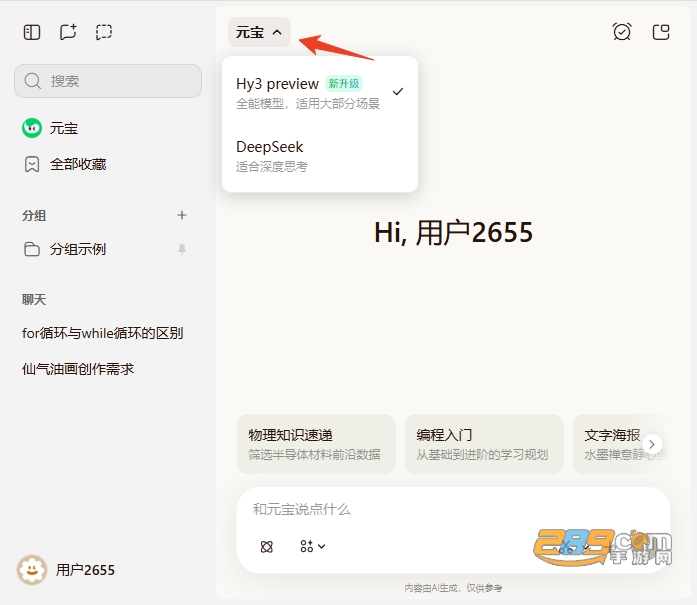
Task: Click the 新升级 badge
Action: pyautogui.click(x=344, y=84)
